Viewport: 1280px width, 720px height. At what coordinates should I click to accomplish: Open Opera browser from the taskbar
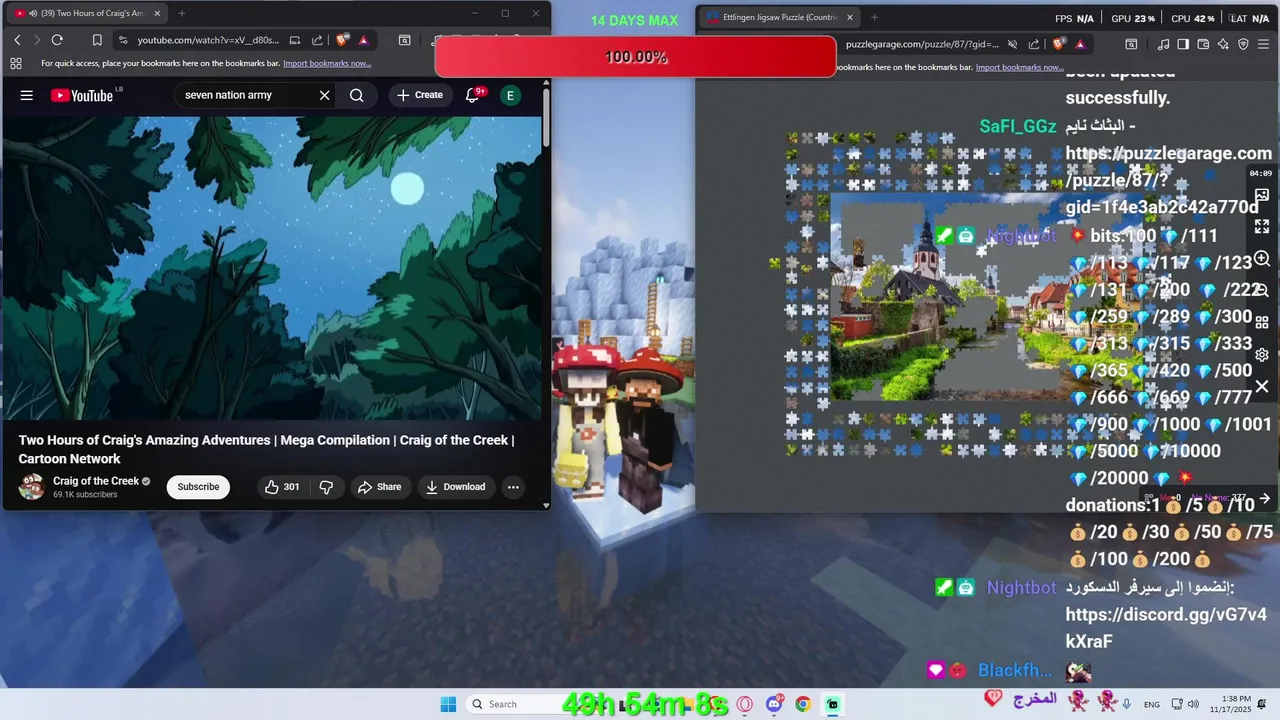click(744, 704)
